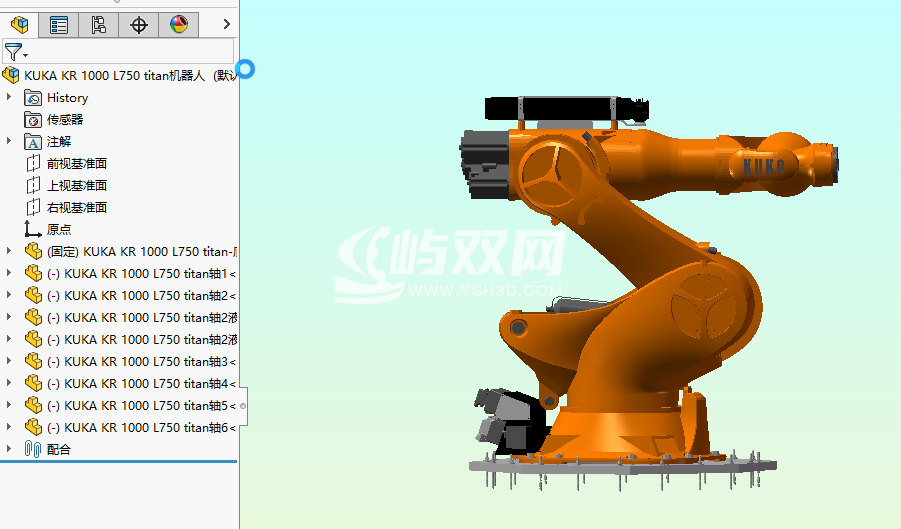The image size is (901, 529).
Task: Click the grey base plate of the robot
Action: 623,466
